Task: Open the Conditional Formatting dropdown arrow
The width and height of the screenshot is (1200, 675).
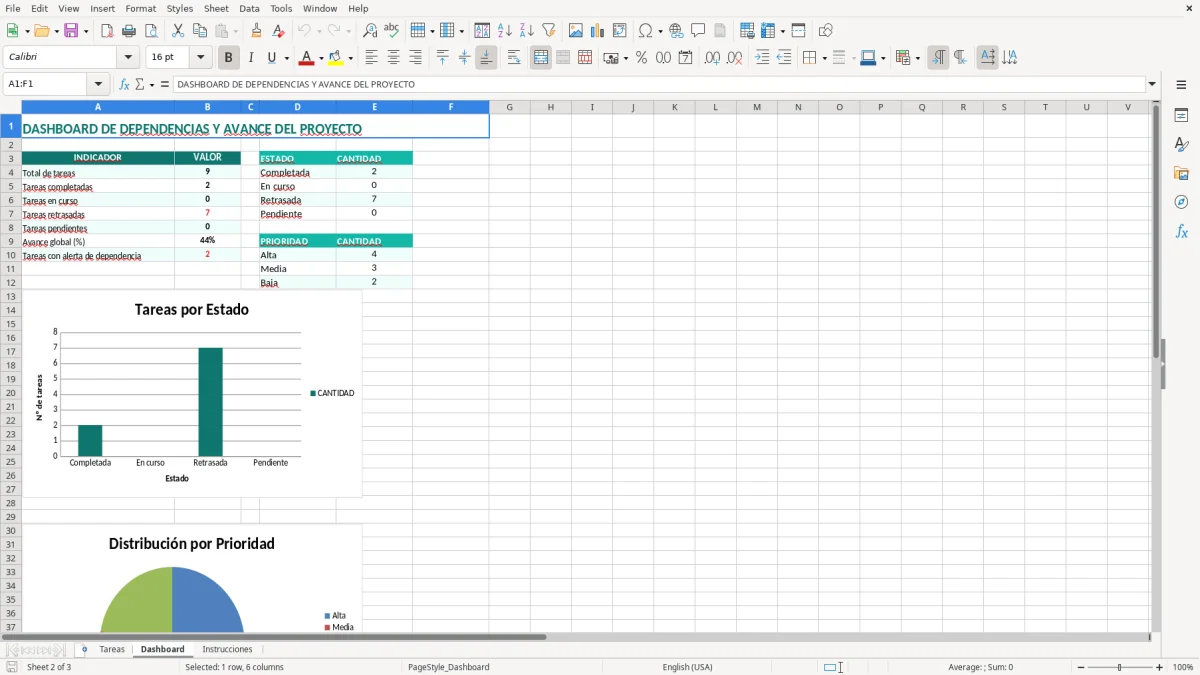Action: [x=917, y=58]
